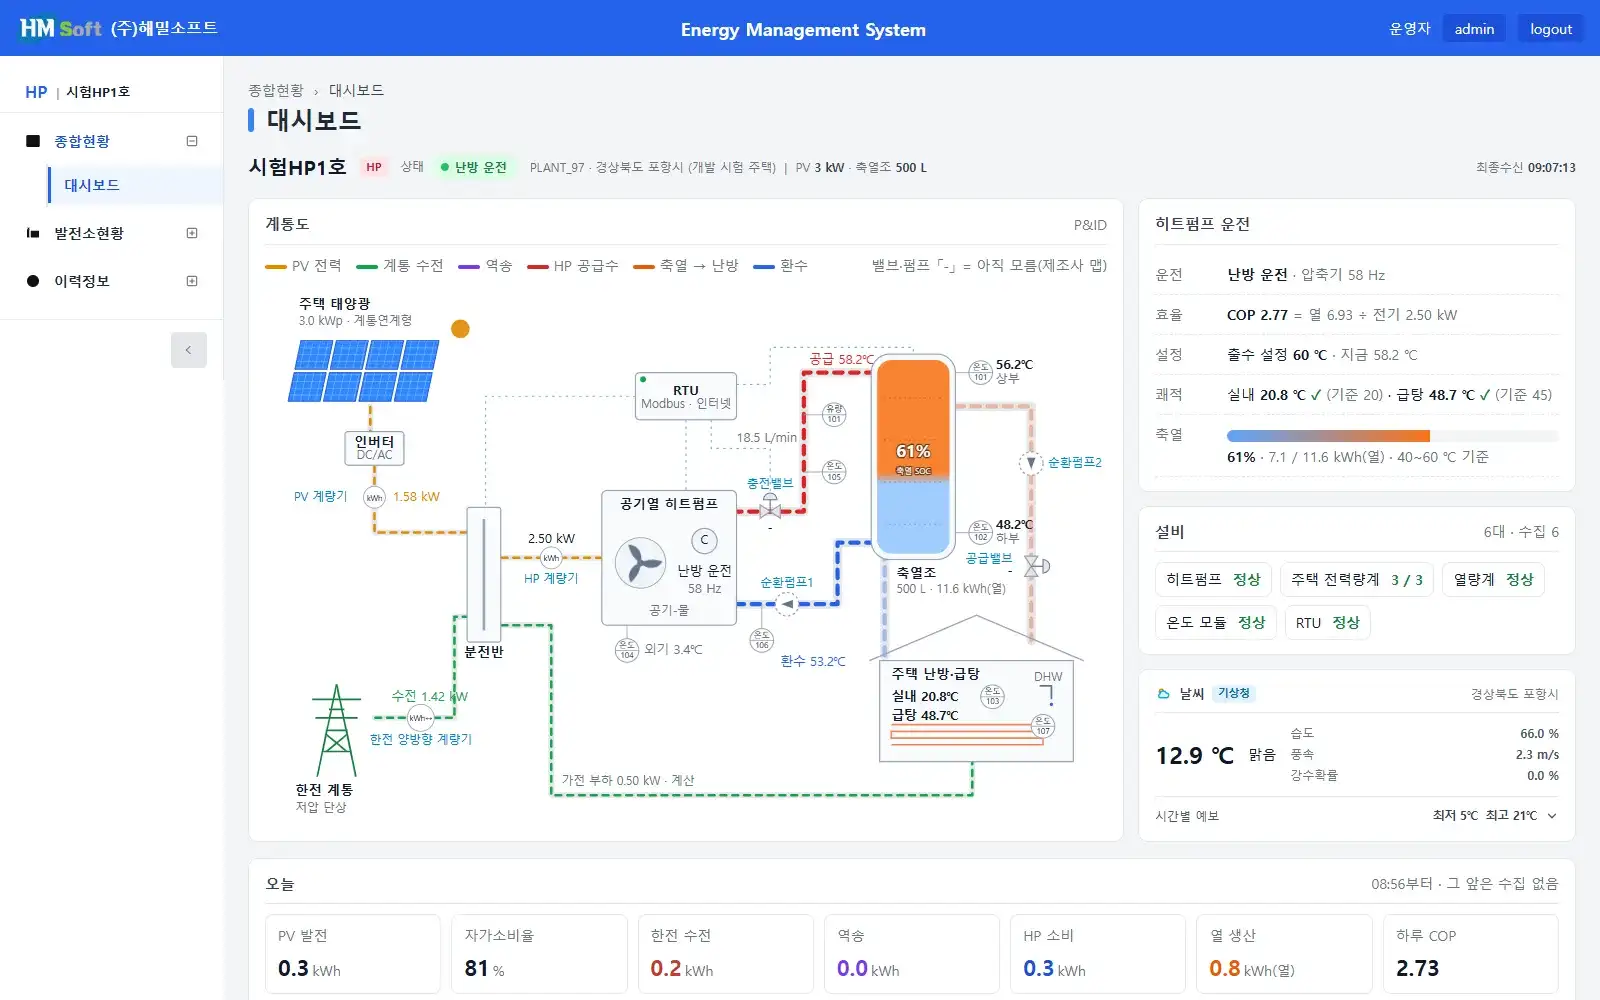Click temperature sensor 103 in the house
This screenshot has height=1000, width=1600.
coord(992,696)
